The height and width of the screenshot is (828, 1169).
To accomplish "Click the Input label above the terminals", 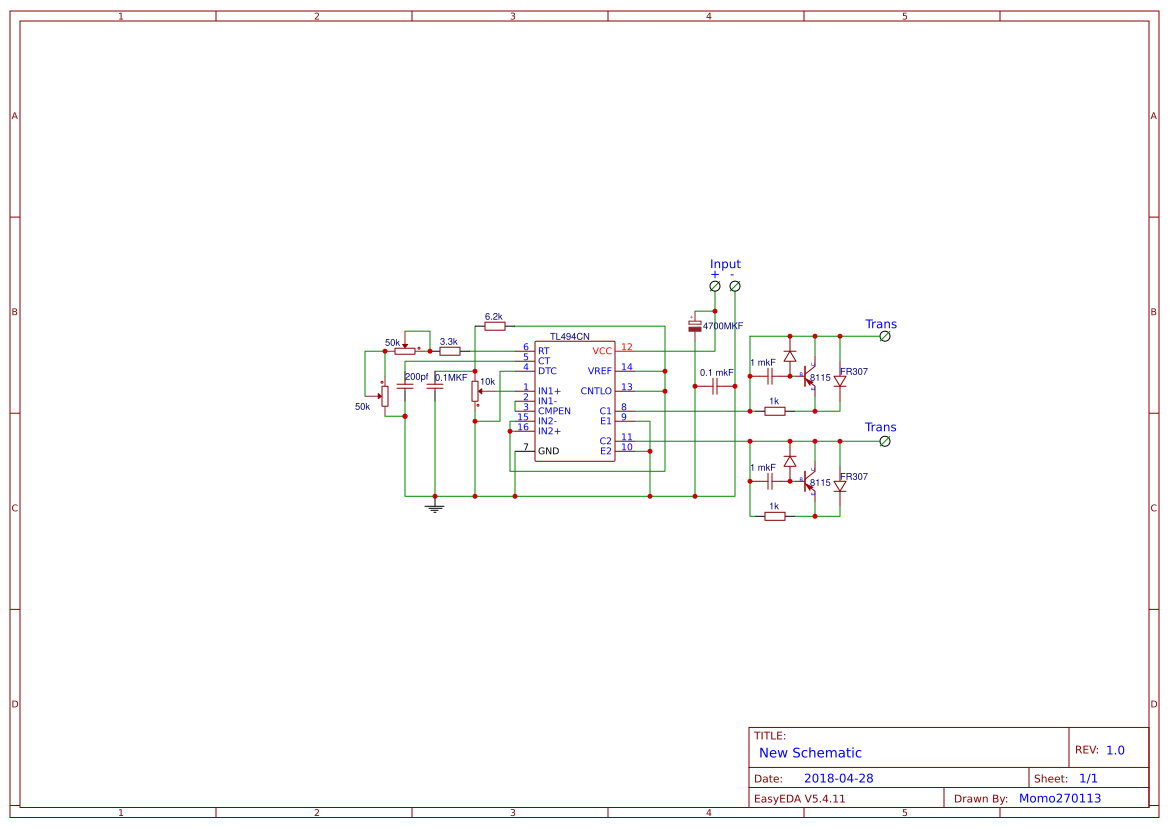I will tap(725, 264).
